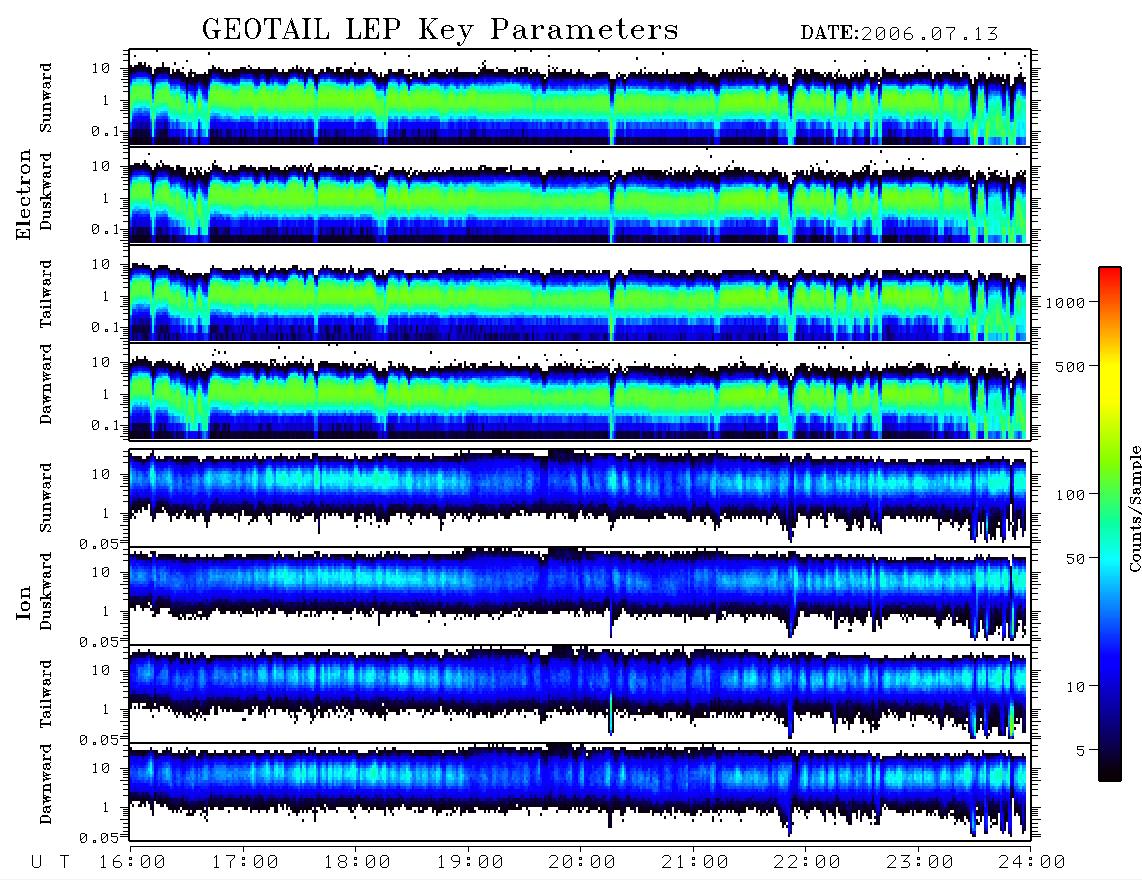Click the Sunward label of the Electron group

(47, 97)
